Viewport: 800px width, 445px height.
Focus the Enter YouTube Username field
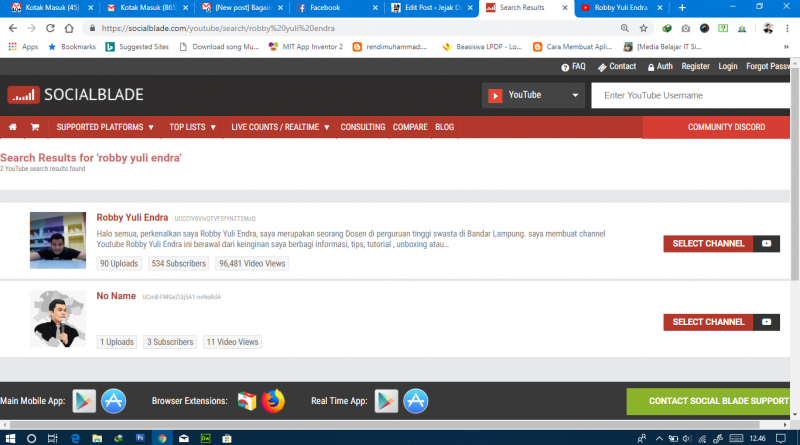click(x=690, y=95)
